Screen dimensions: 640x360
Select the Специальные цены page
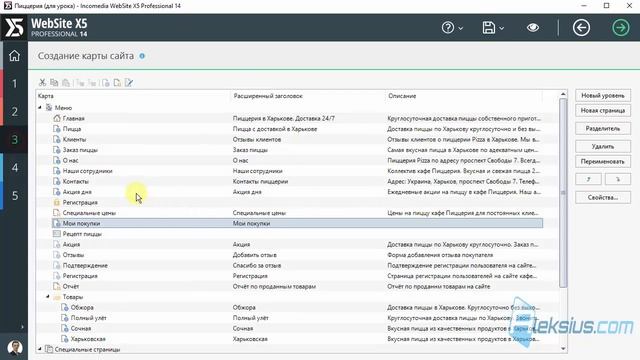pyautogui.click(x=298, y=213)
